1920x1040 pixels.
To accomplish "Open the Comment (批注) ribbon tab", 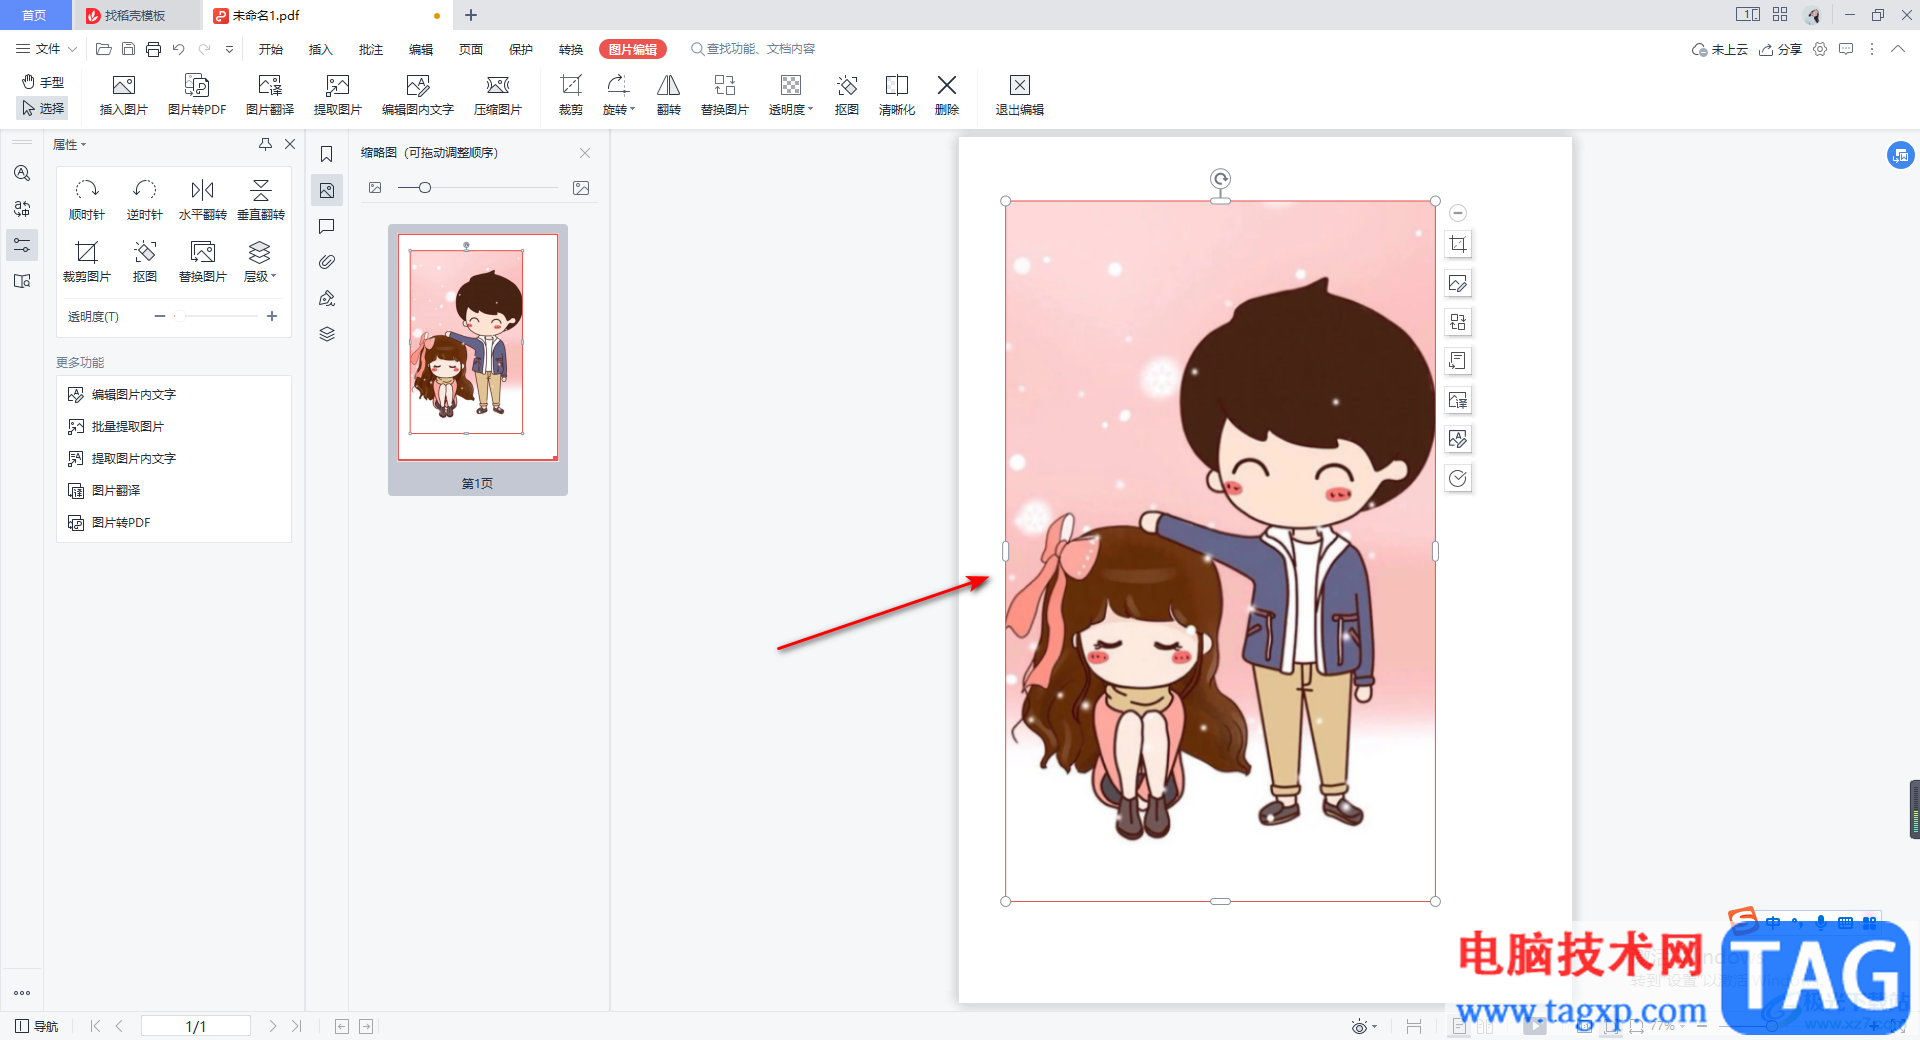I will click(x=371, y=49).
